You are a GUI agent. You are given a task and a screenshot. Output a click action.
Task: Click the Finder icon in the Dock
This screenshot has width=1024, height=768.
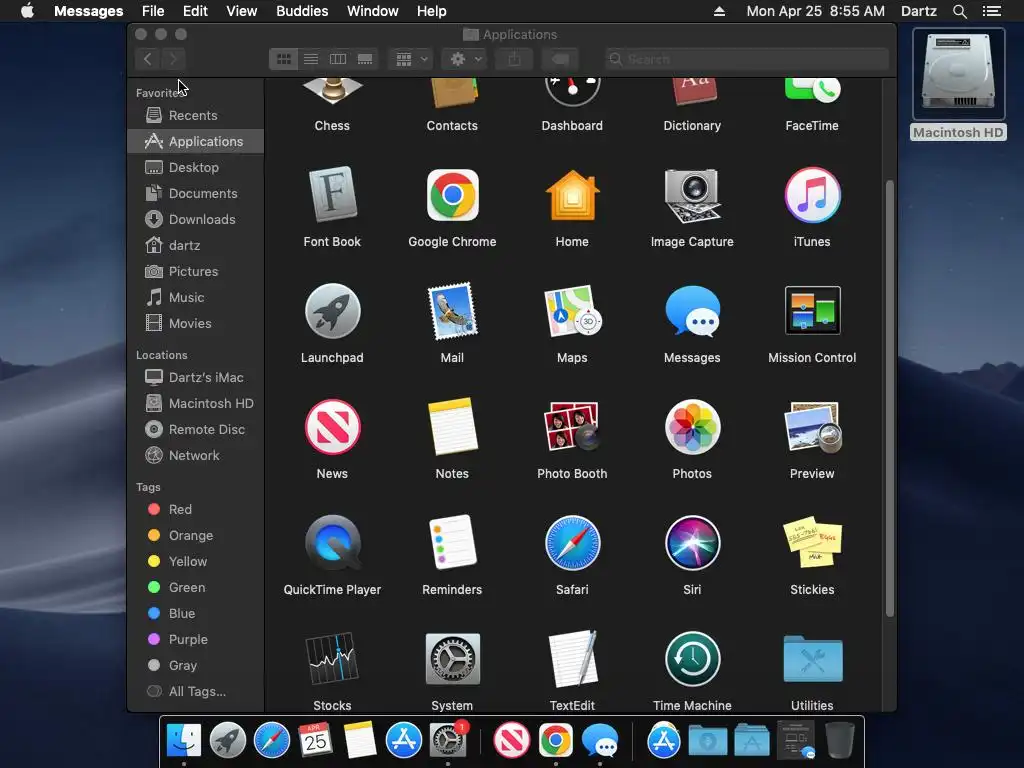click(x=184, y=740)
